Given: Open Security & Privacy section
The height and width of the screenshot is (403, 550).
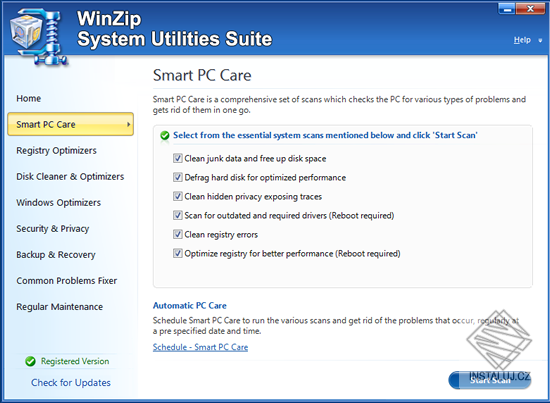Looking at the screenshot, I should coord(53,229).
